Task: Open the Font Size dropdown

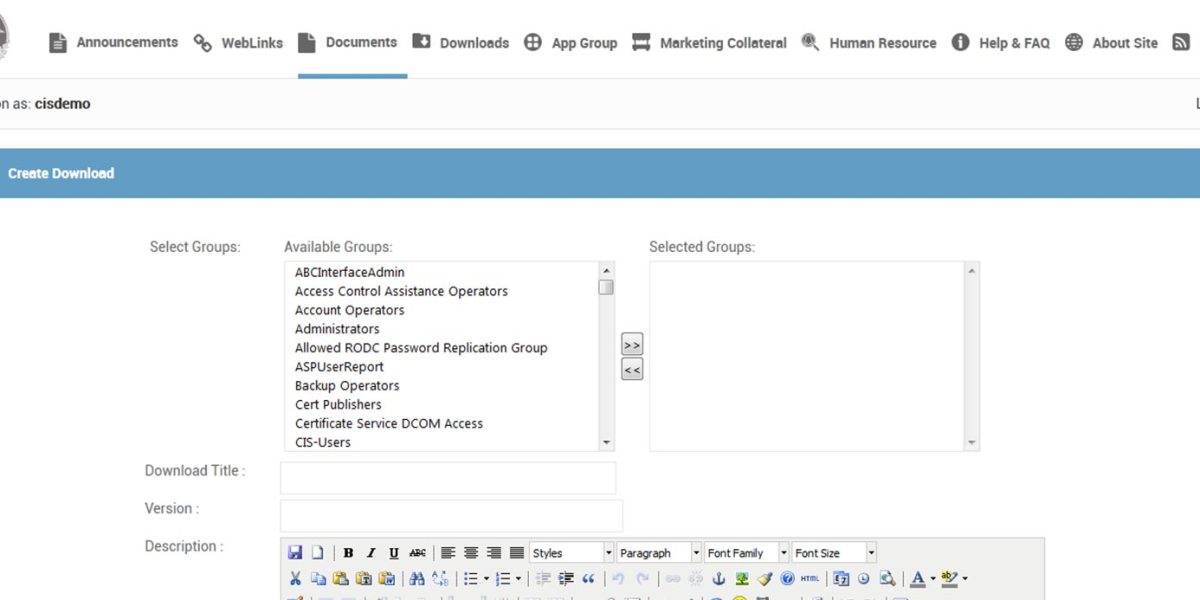Action: [833, 552]
